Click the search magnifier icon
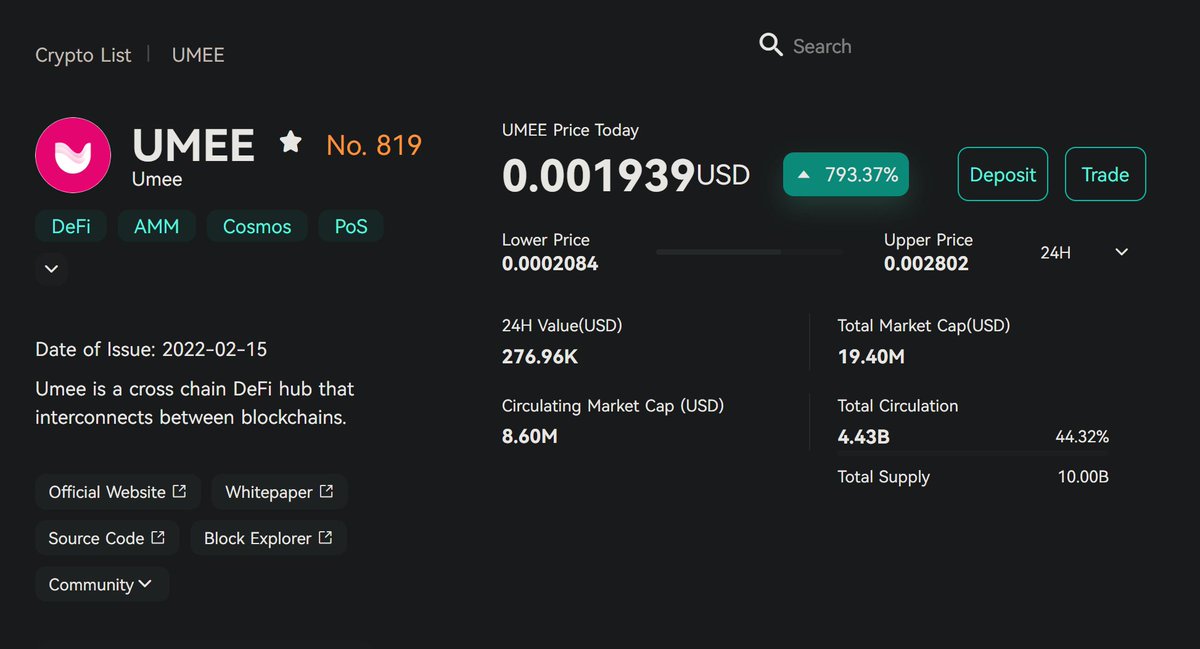This screenshot has height=649, width=1200. coord(770,45)
